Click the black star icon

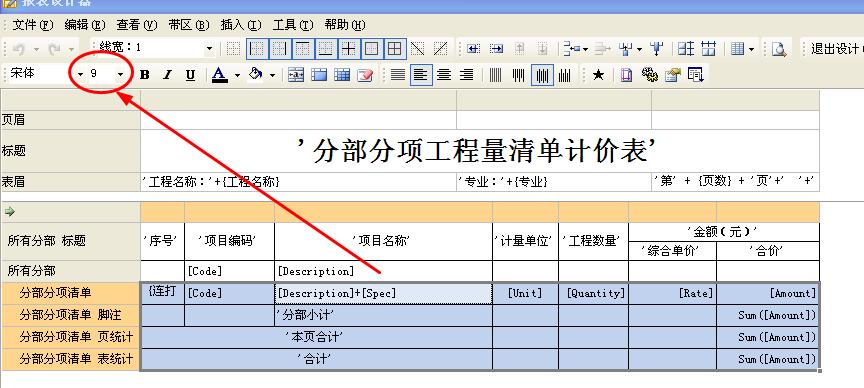coord(598,75)
